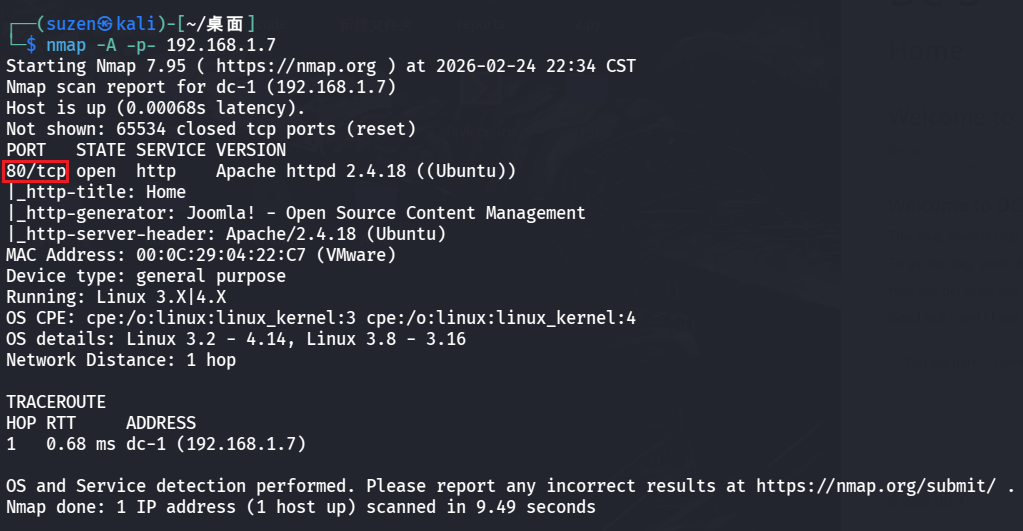This screenshot has height=531, width=1023.
Task: Click the 192.168.1.7 target in the command
Action: coord(221,45)
